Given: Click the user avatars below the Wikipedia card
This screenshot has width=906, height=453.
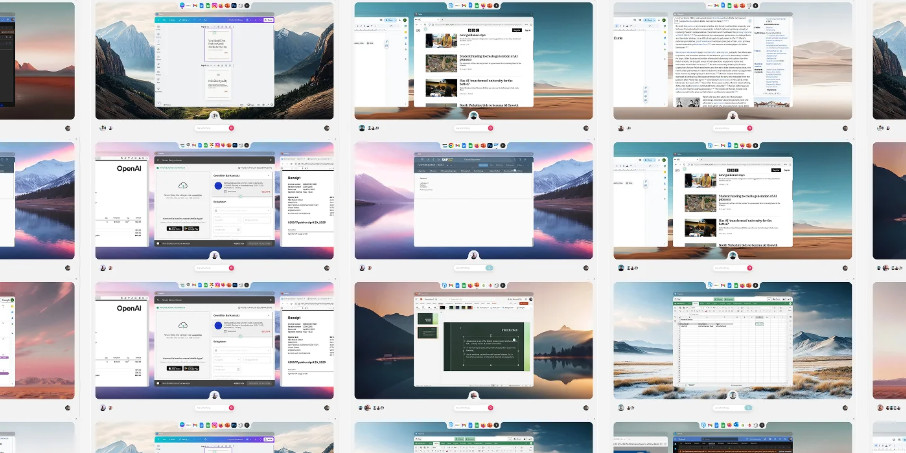Looking at the screenshot, I should [623, 128].
